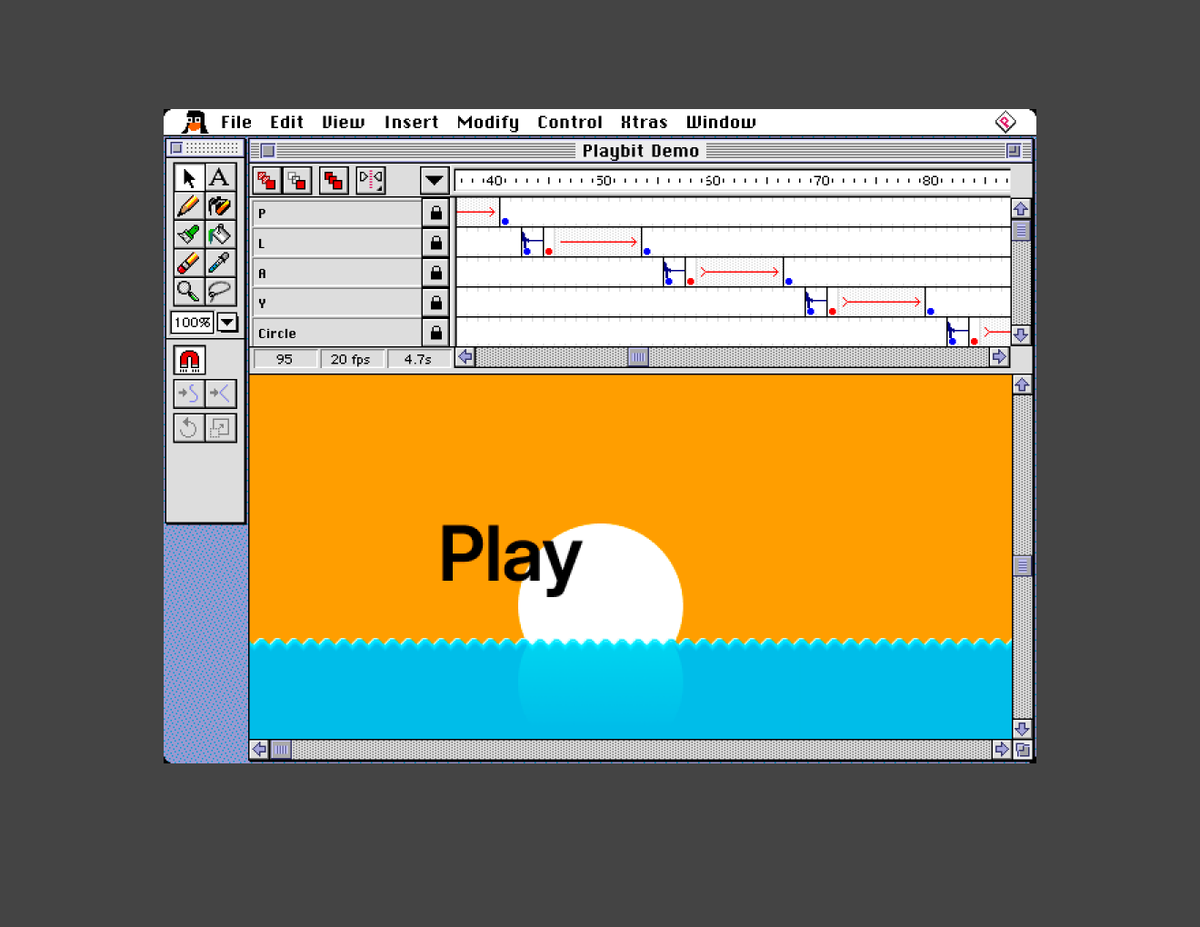Click the timeline ruler at frame 40

point(494,181)
